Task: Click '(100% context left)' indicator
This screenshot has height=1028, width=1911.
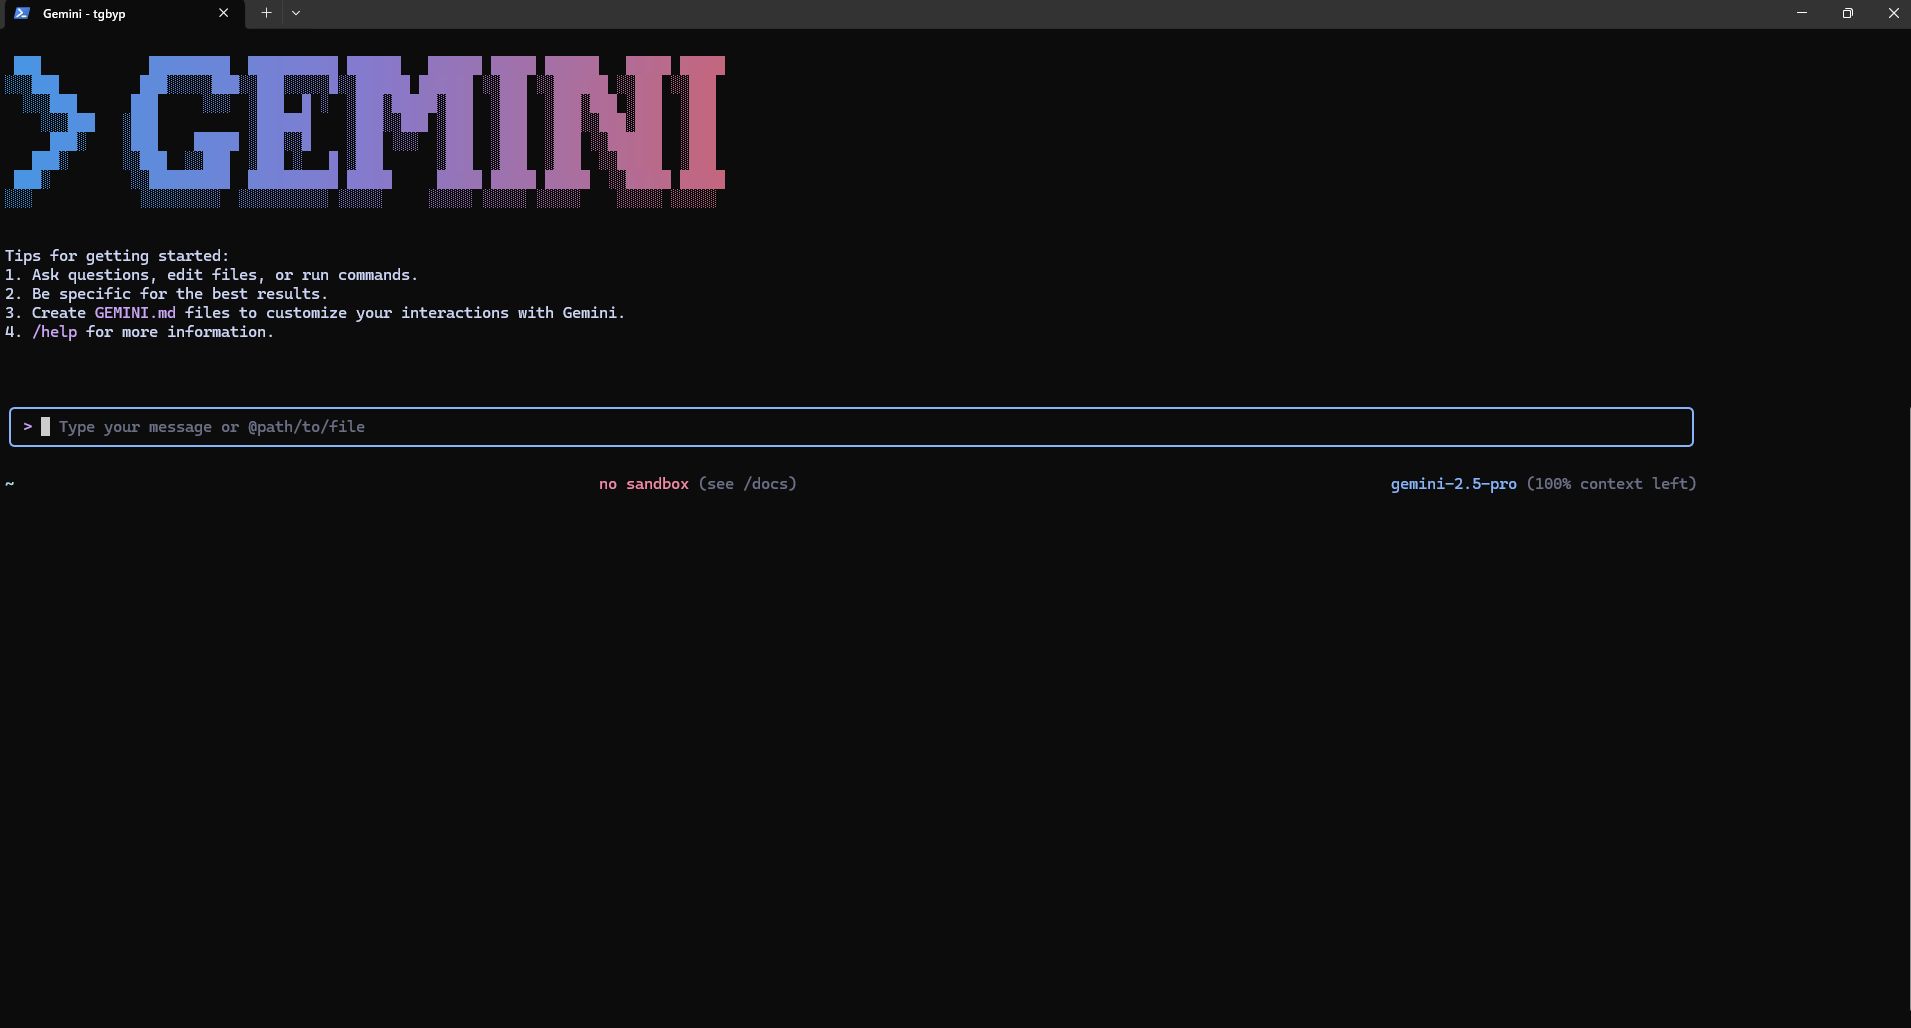Action: tap(1611, 484)
